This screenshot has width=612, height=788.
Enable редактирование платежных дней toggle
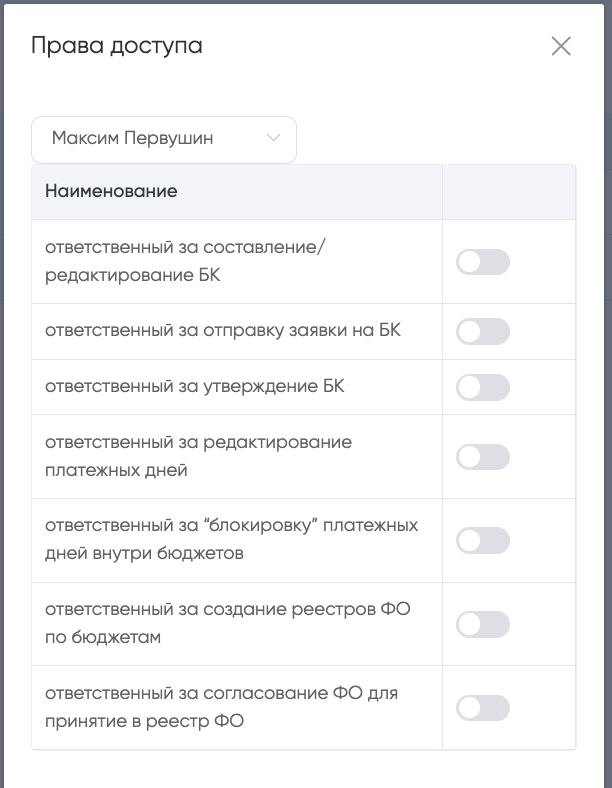pyautogui.click(x=483, y=457)
